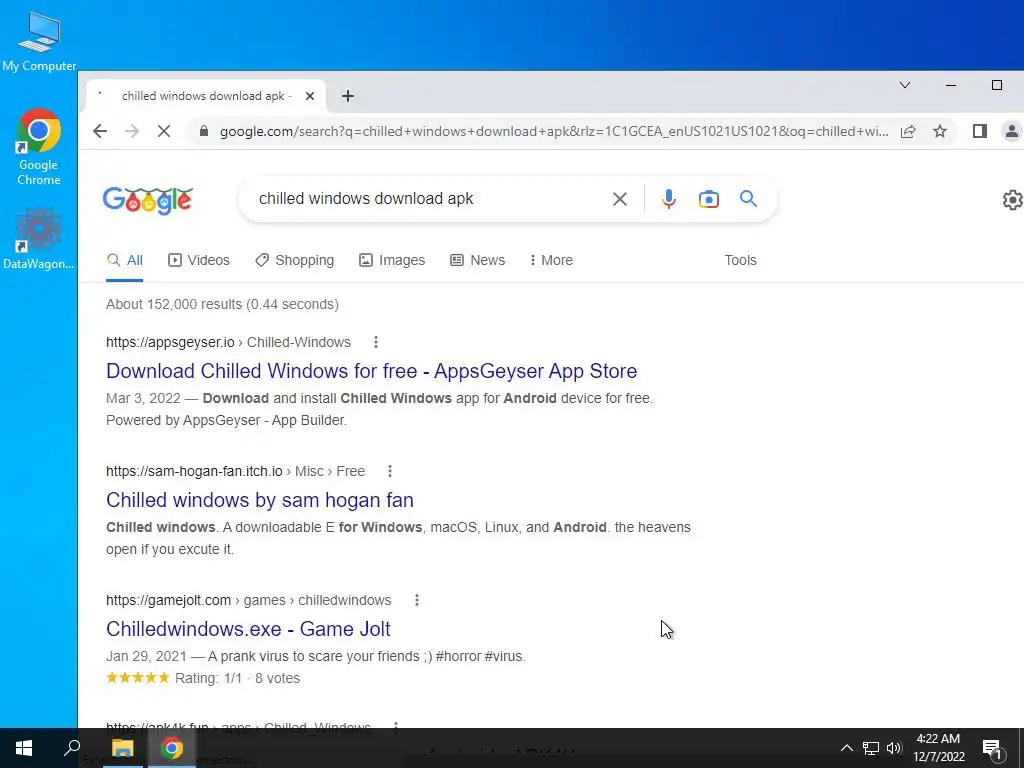This screenshot has height=768, width=1024.
Task: Open a new tab with the plus button
Action: [x=347, y=96]
